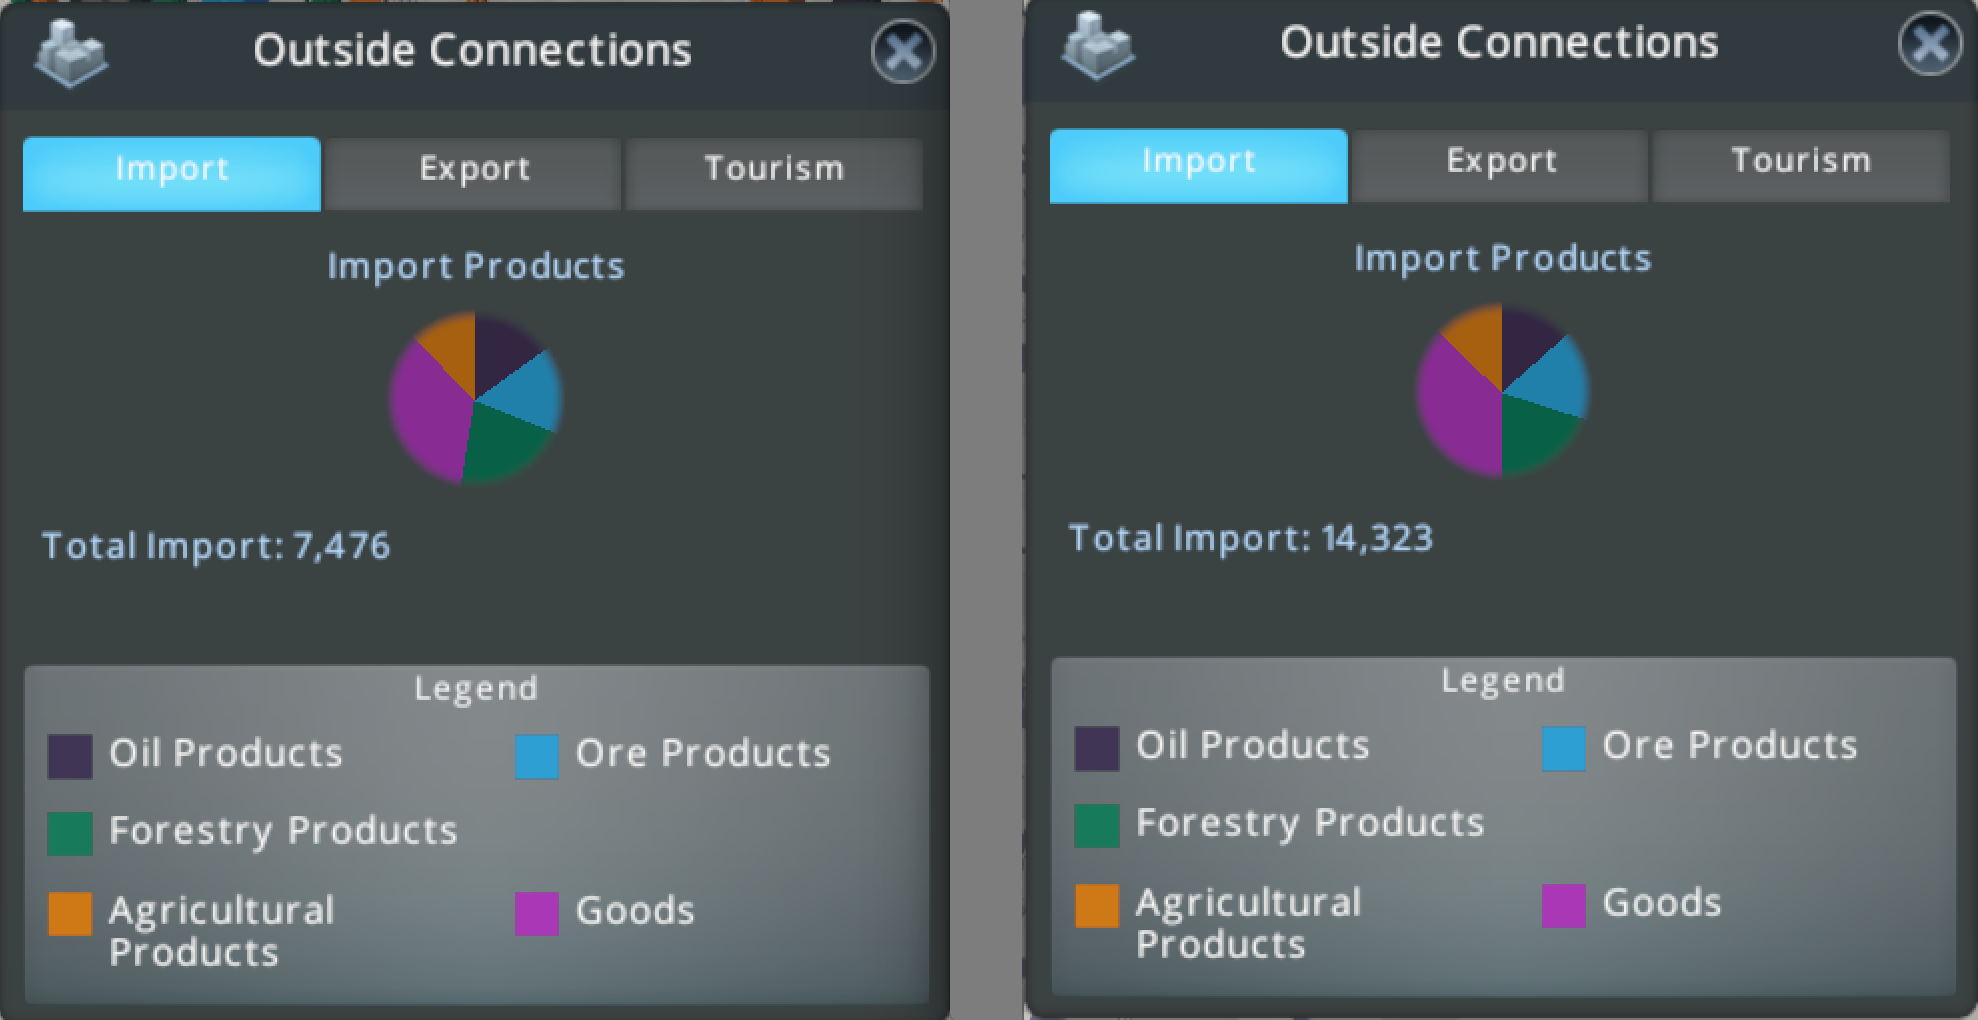Click Ore Products blue swatch in left legend
The width and height of the screenshot is (1978, 1020).
537,756
